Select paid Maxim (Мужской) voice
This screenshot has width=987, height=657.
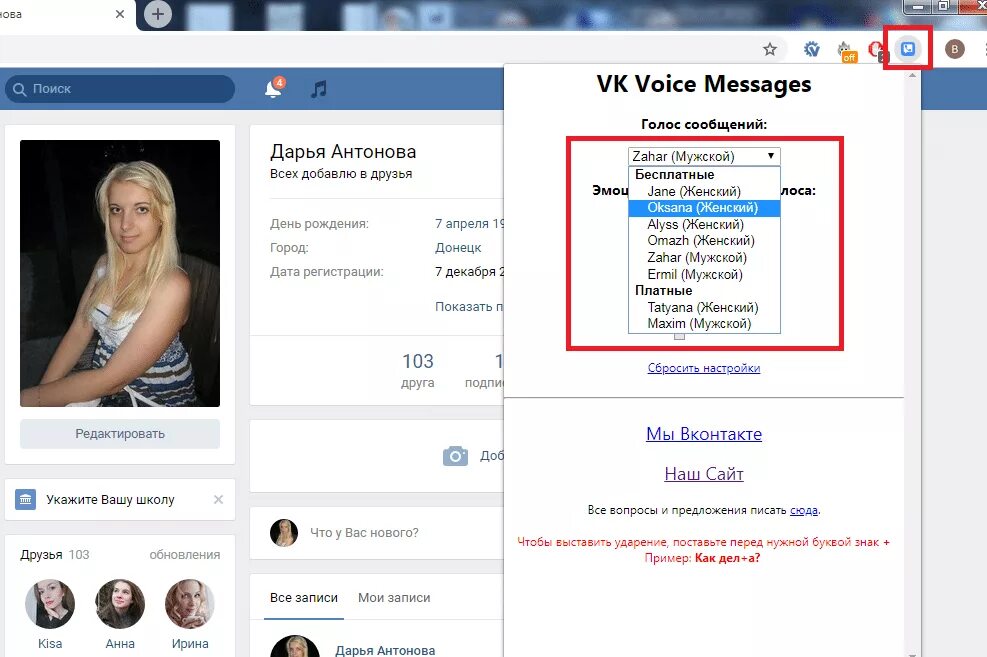704,324
